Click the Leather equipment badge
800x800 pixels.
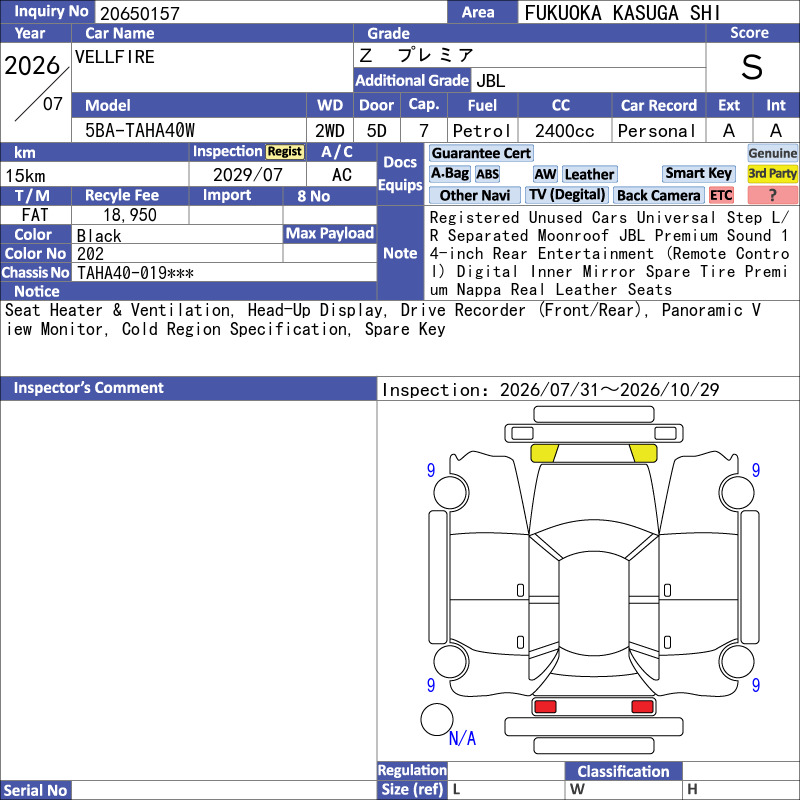589,174
